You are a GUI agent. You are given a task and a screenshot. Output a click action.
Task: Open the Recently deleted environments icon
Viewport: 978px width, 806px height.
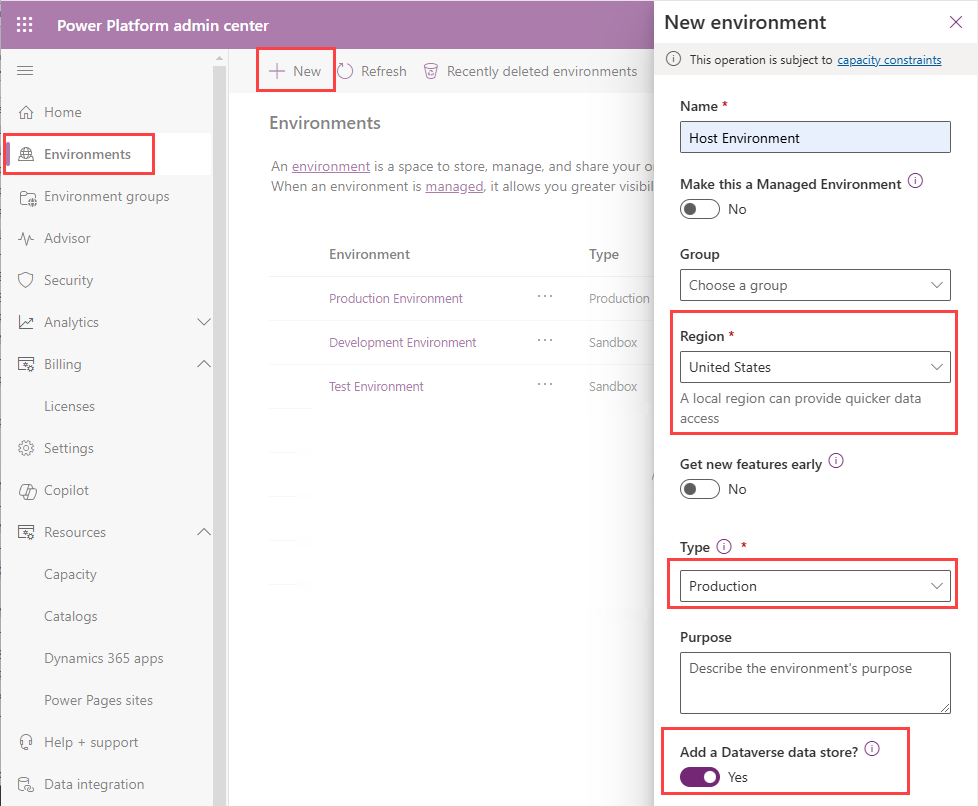(x=431, y=70)
